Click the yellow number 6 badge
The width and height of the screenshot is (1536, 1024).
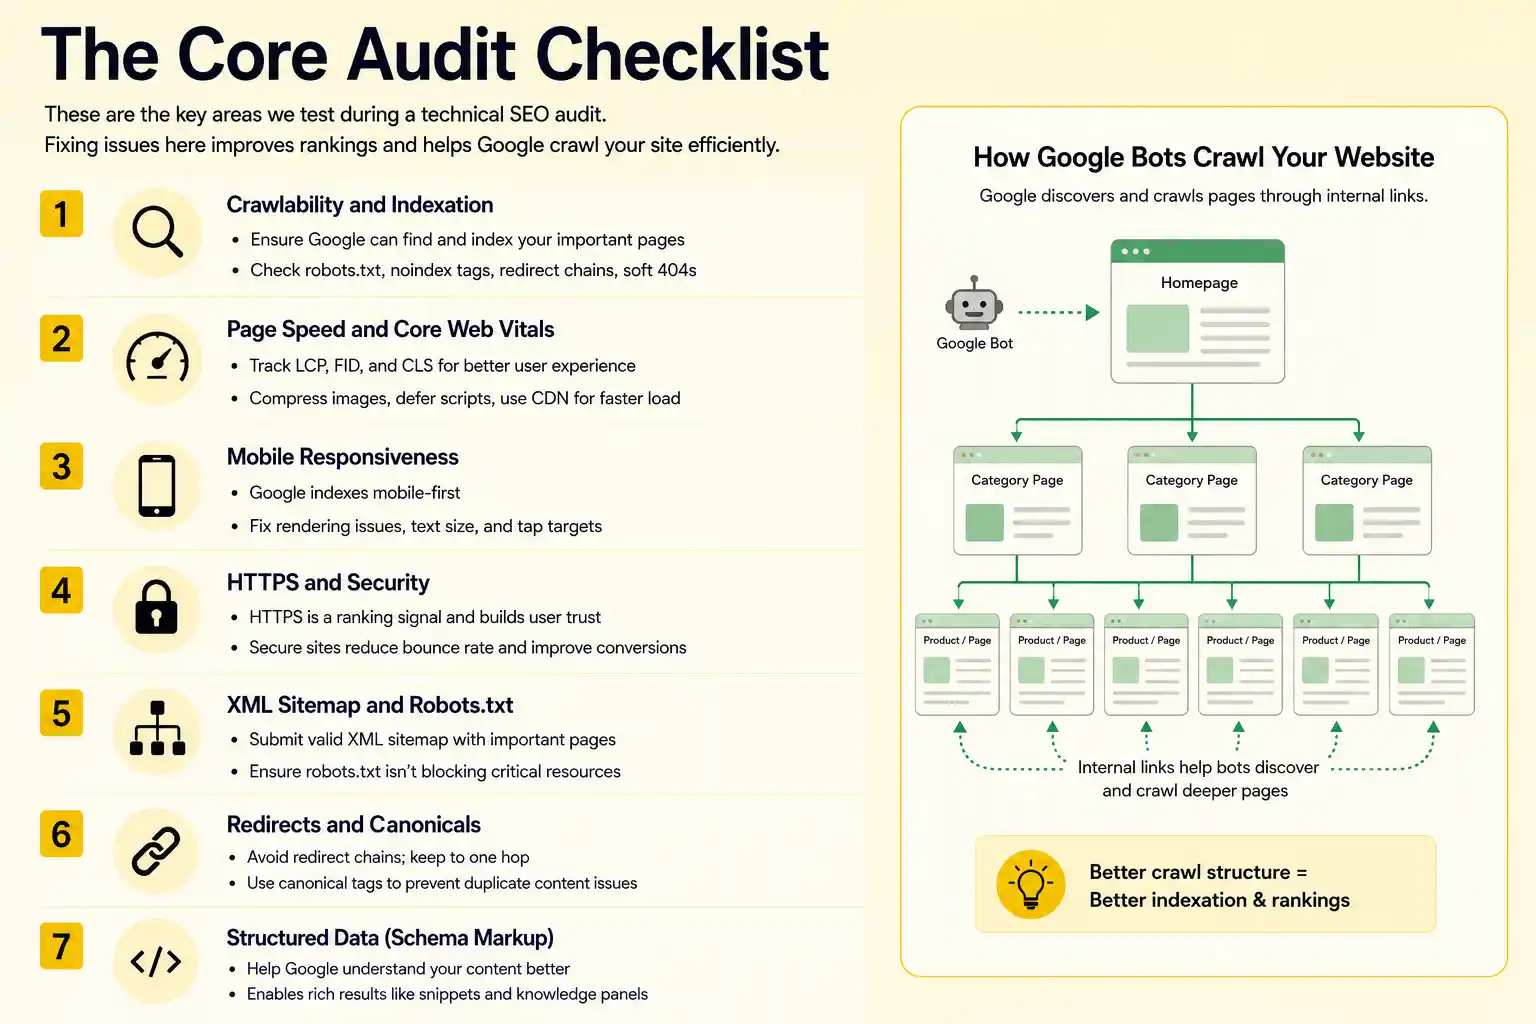tap(61, 834)
